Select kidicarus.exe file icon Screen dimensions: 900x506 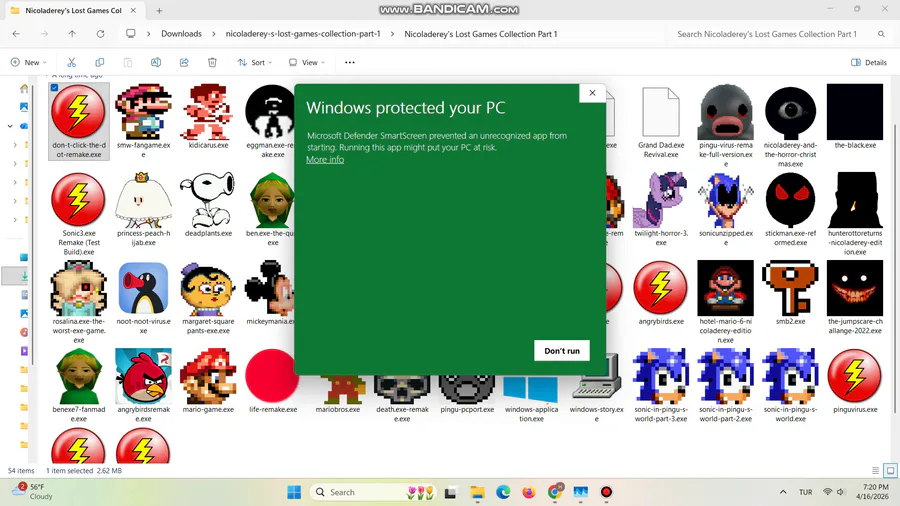(208, 112)
